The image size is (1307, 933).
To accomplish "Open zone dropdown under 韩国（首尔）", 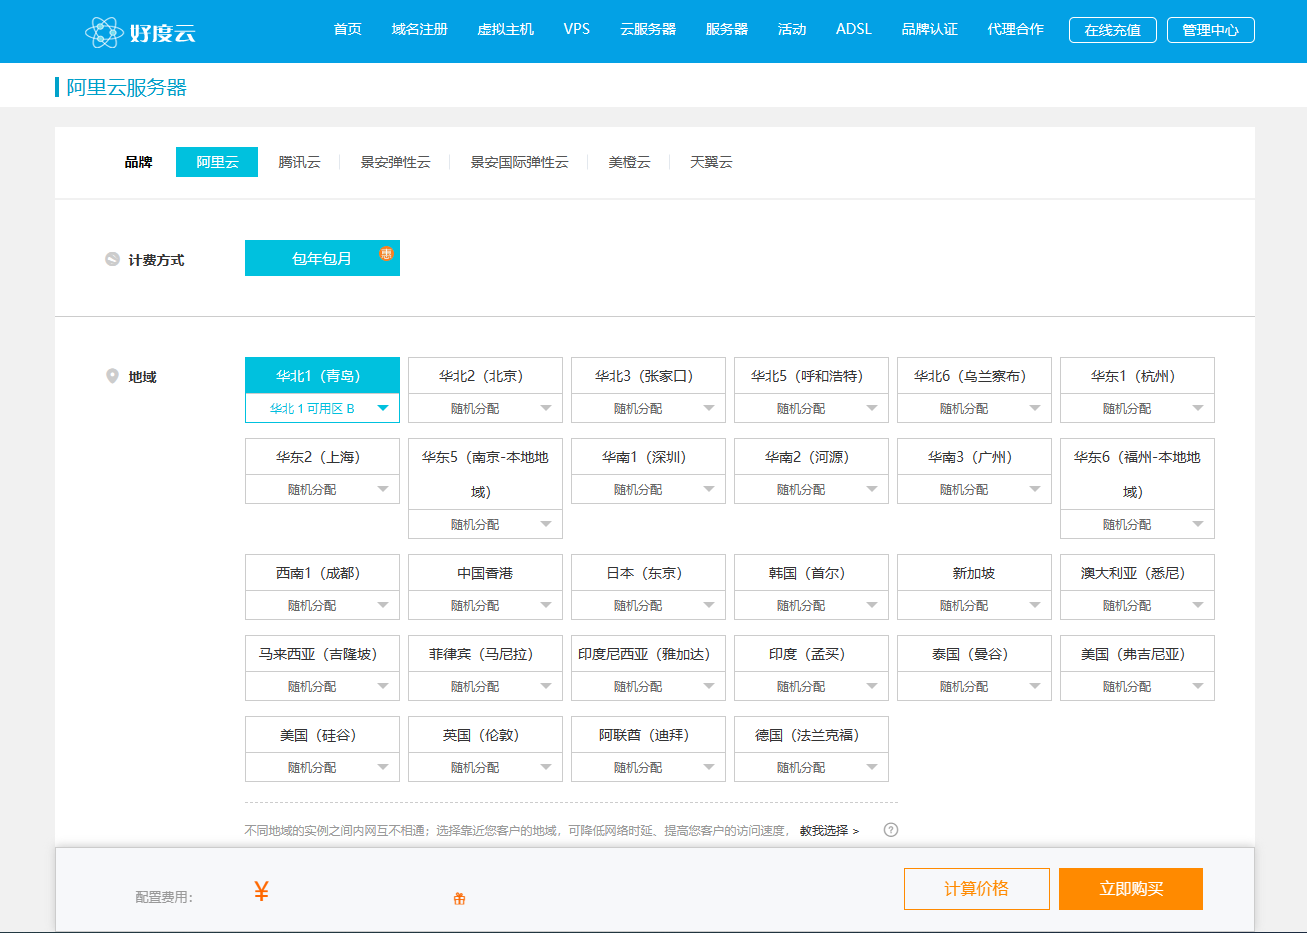I will pos(811,605).
